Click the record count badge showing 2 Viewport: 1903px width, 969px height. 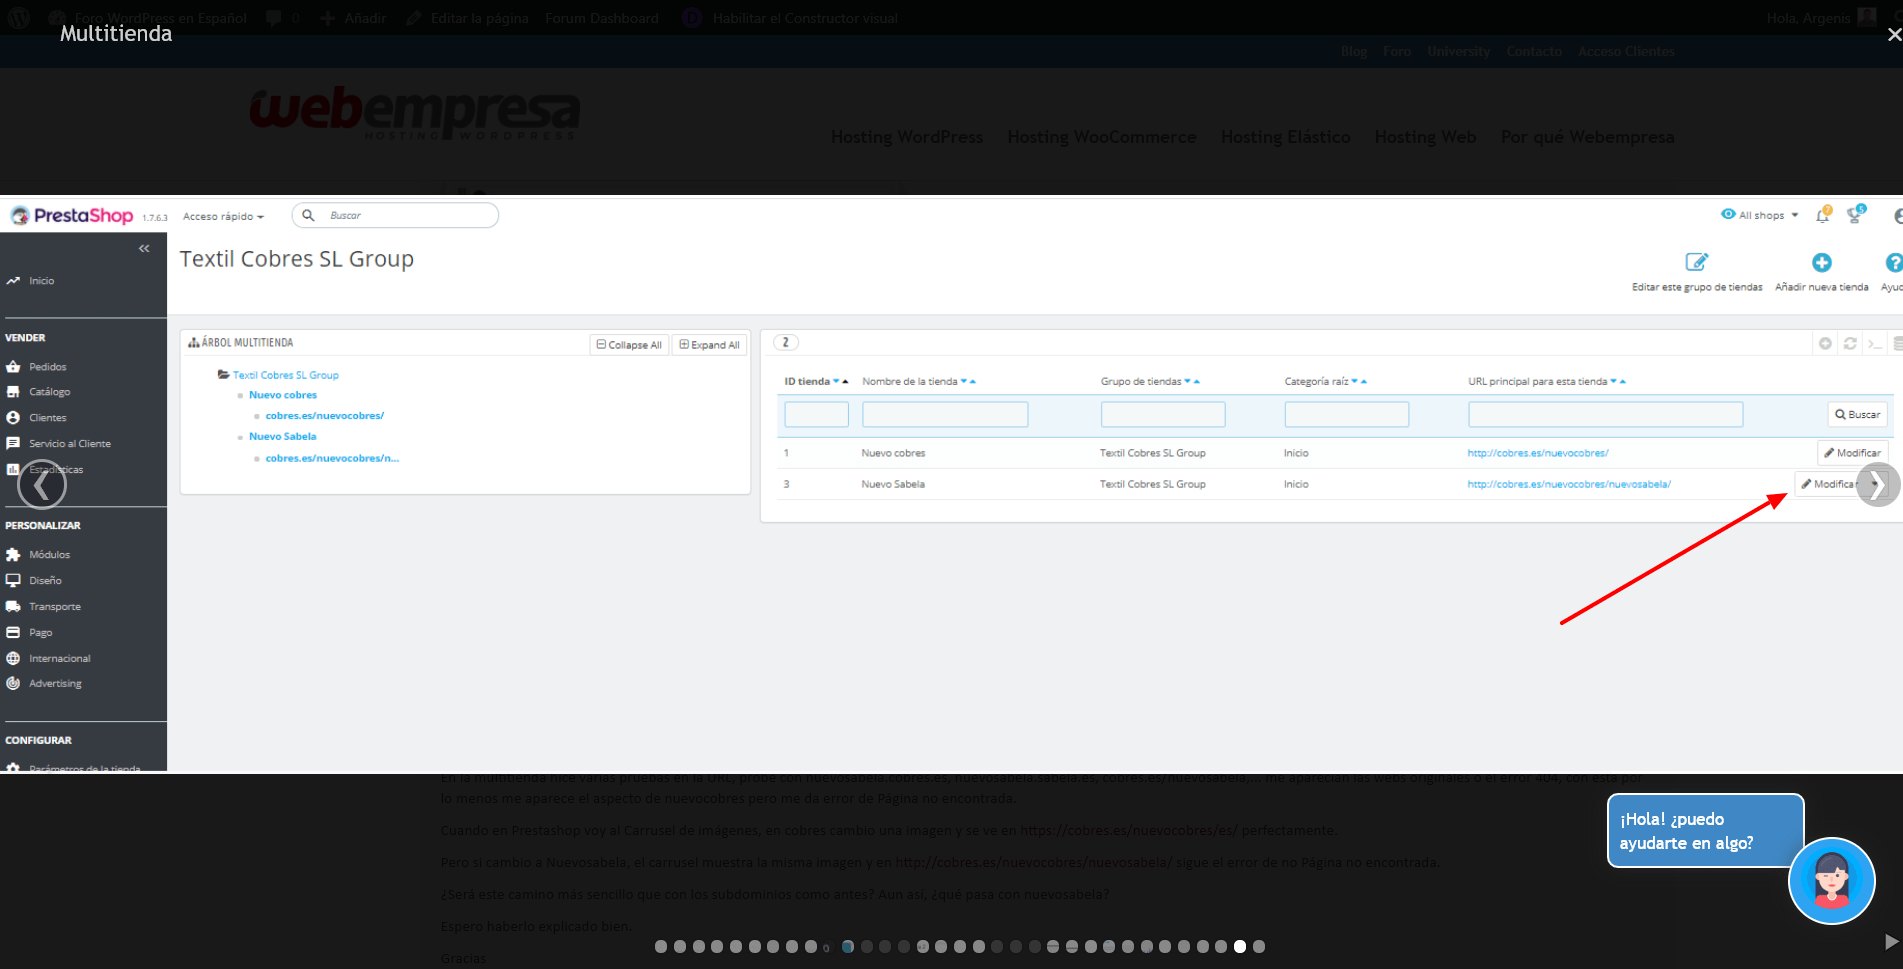tap(786, 343)
